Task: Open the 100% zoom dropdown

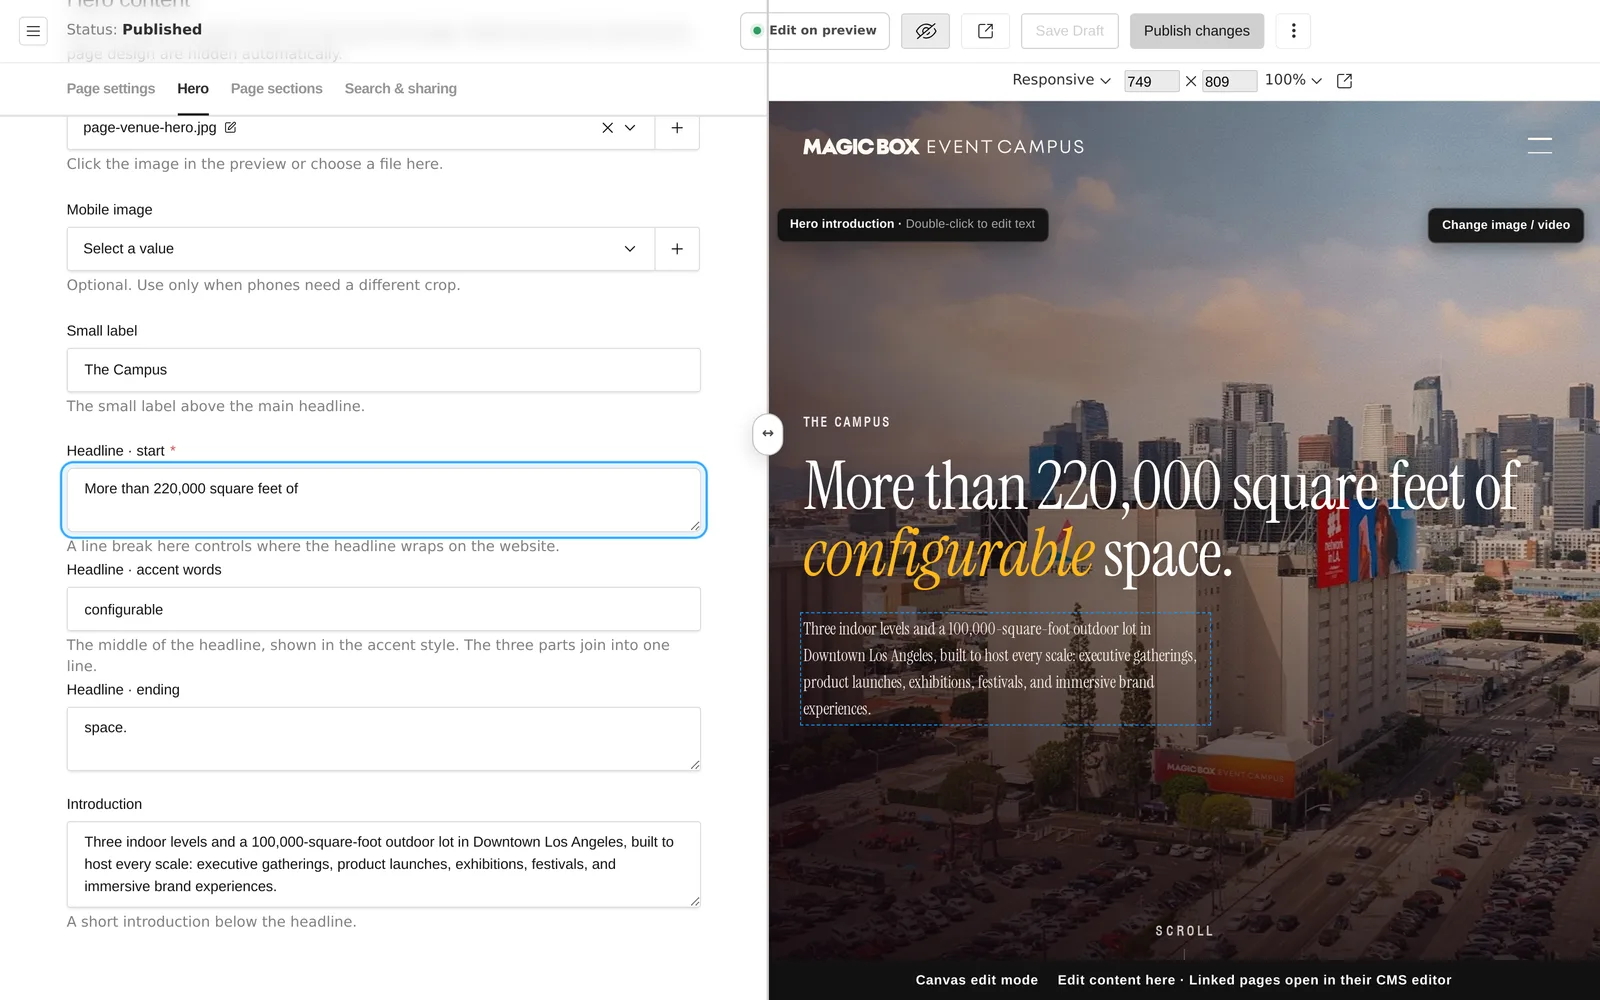Action: point(1293,80)
